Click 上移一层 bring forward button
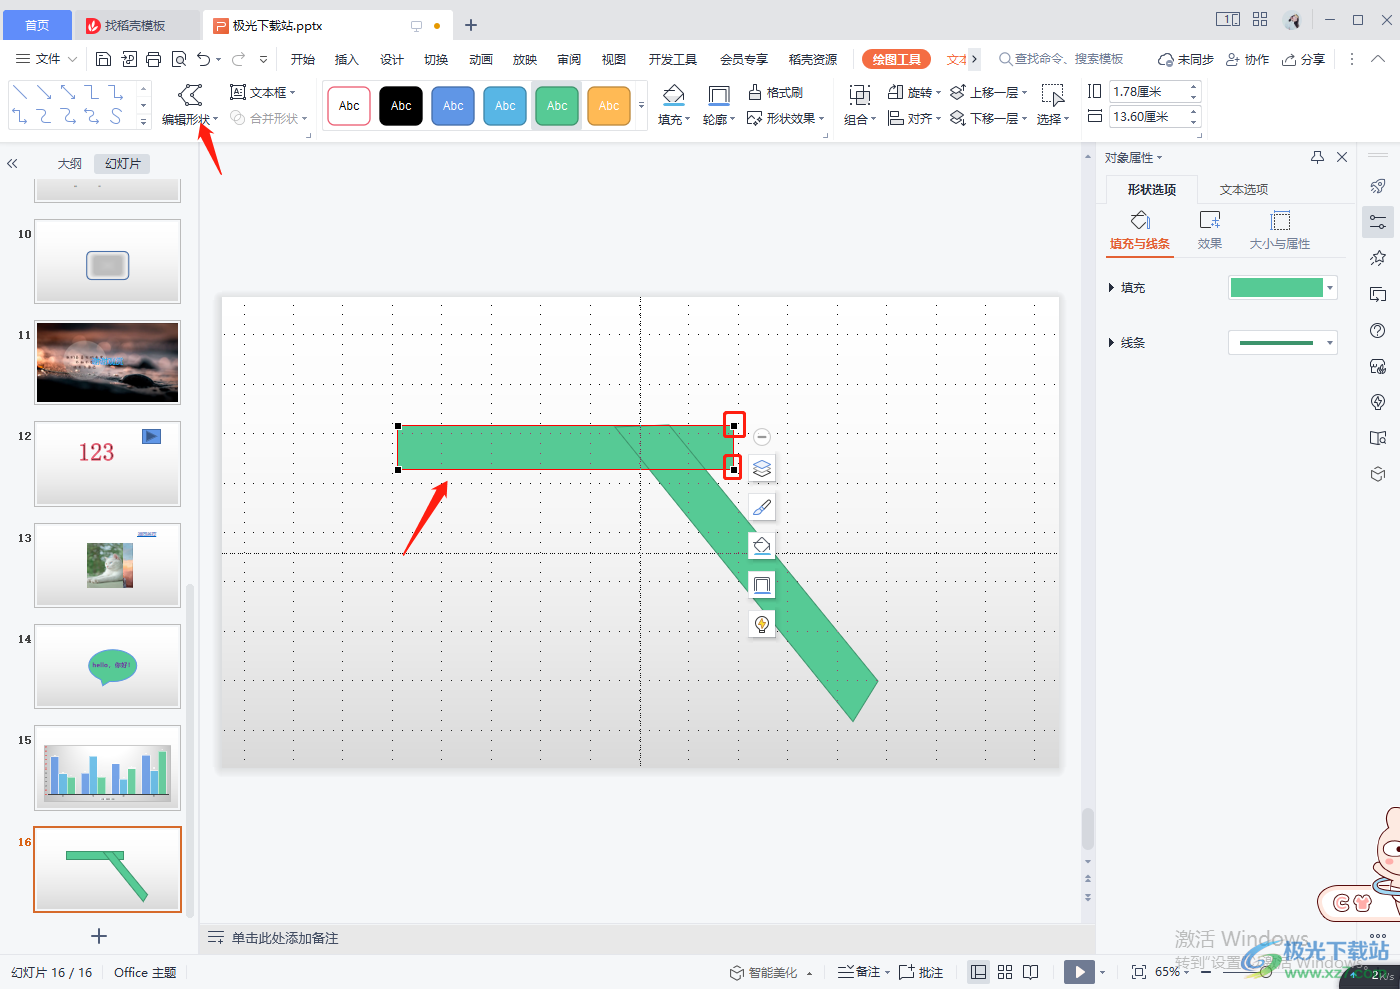 [x=988, y=92]
